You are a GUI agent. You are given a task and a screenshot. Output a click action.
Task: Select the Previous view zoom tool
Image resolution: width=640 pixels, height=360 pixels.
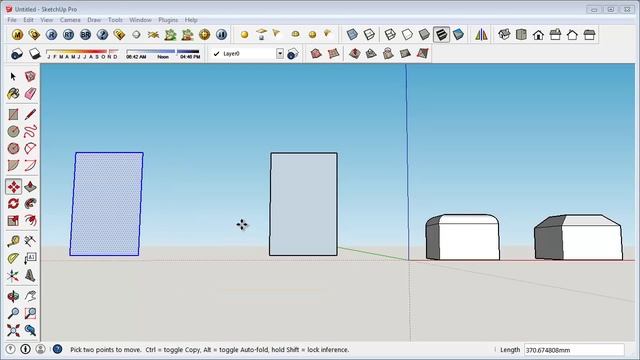point(30,330)
